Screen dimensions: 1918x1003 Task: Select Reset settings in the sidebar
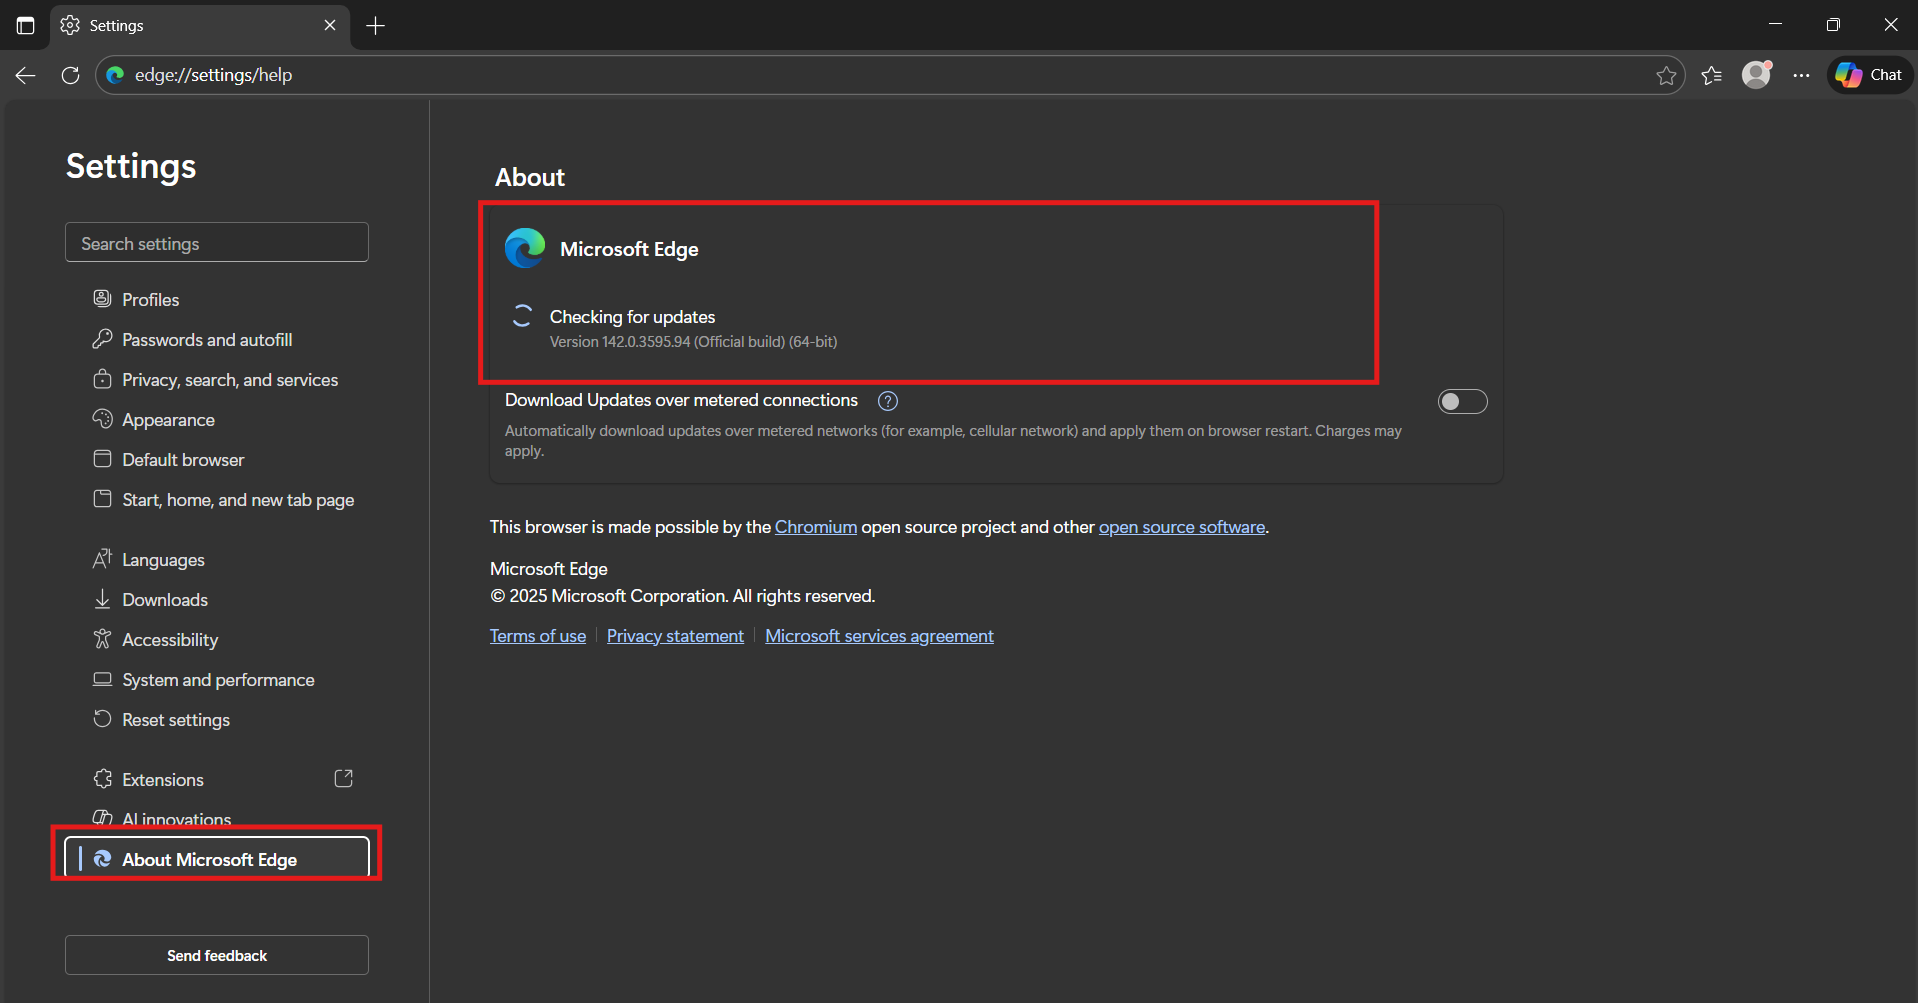click(174, 719)
